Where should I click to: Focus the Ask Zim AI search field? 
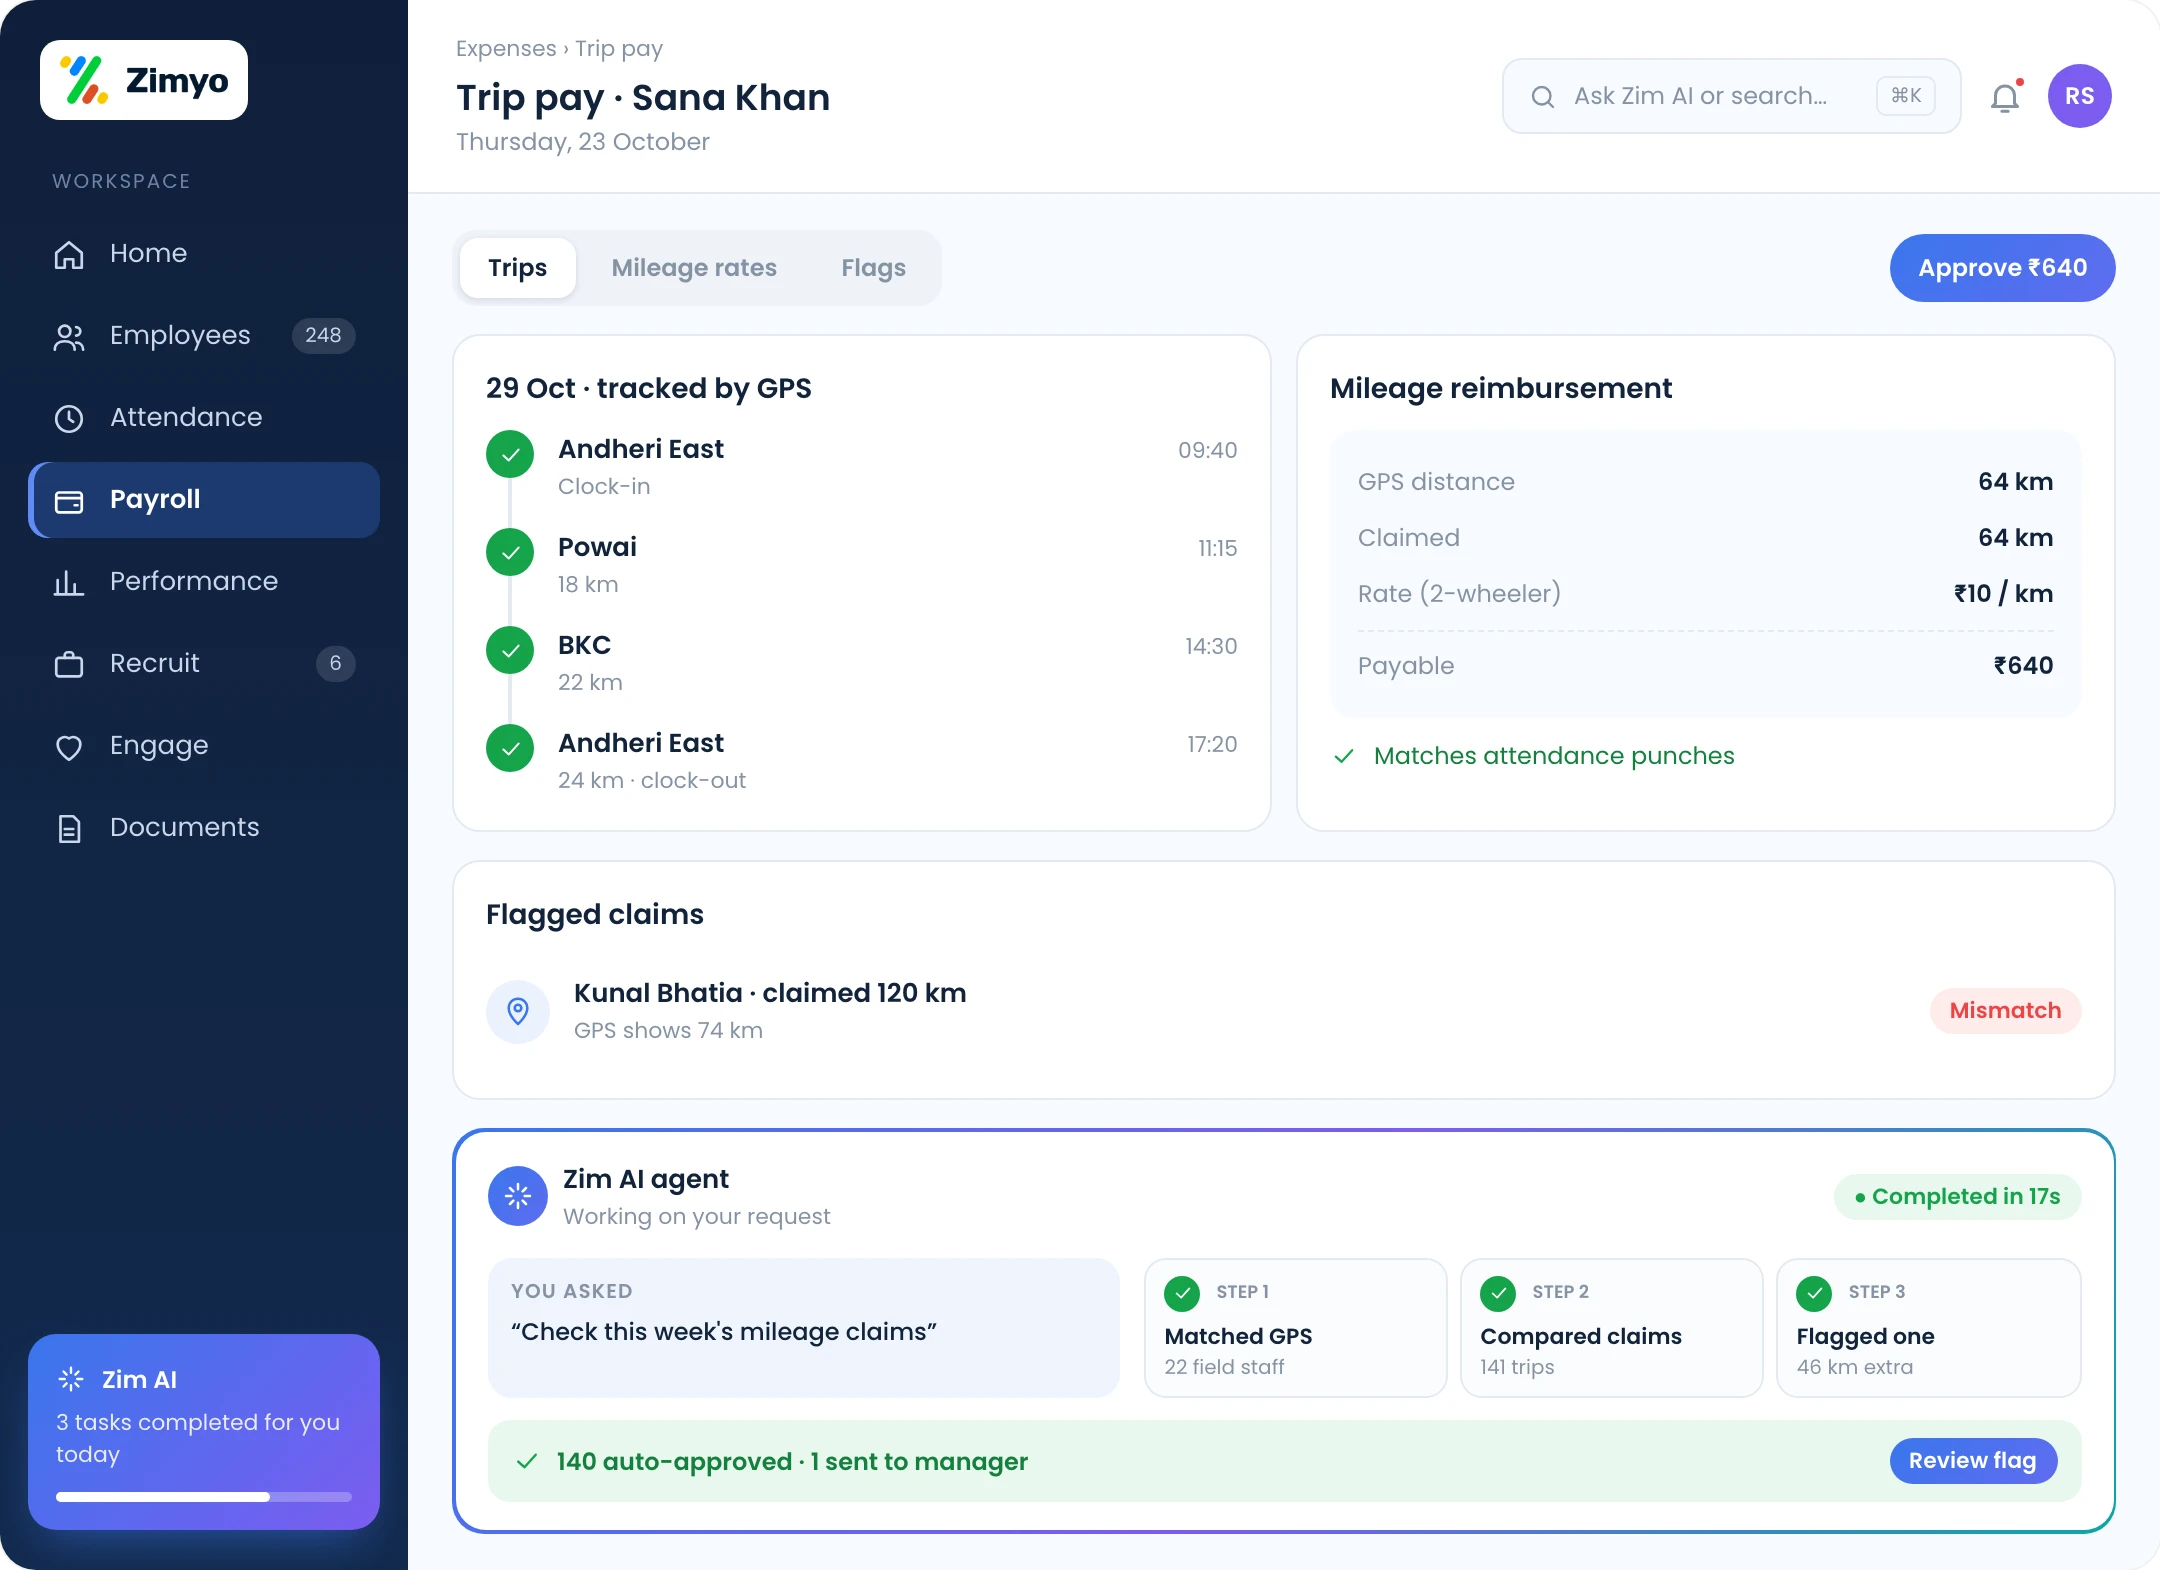(1731, 96)
